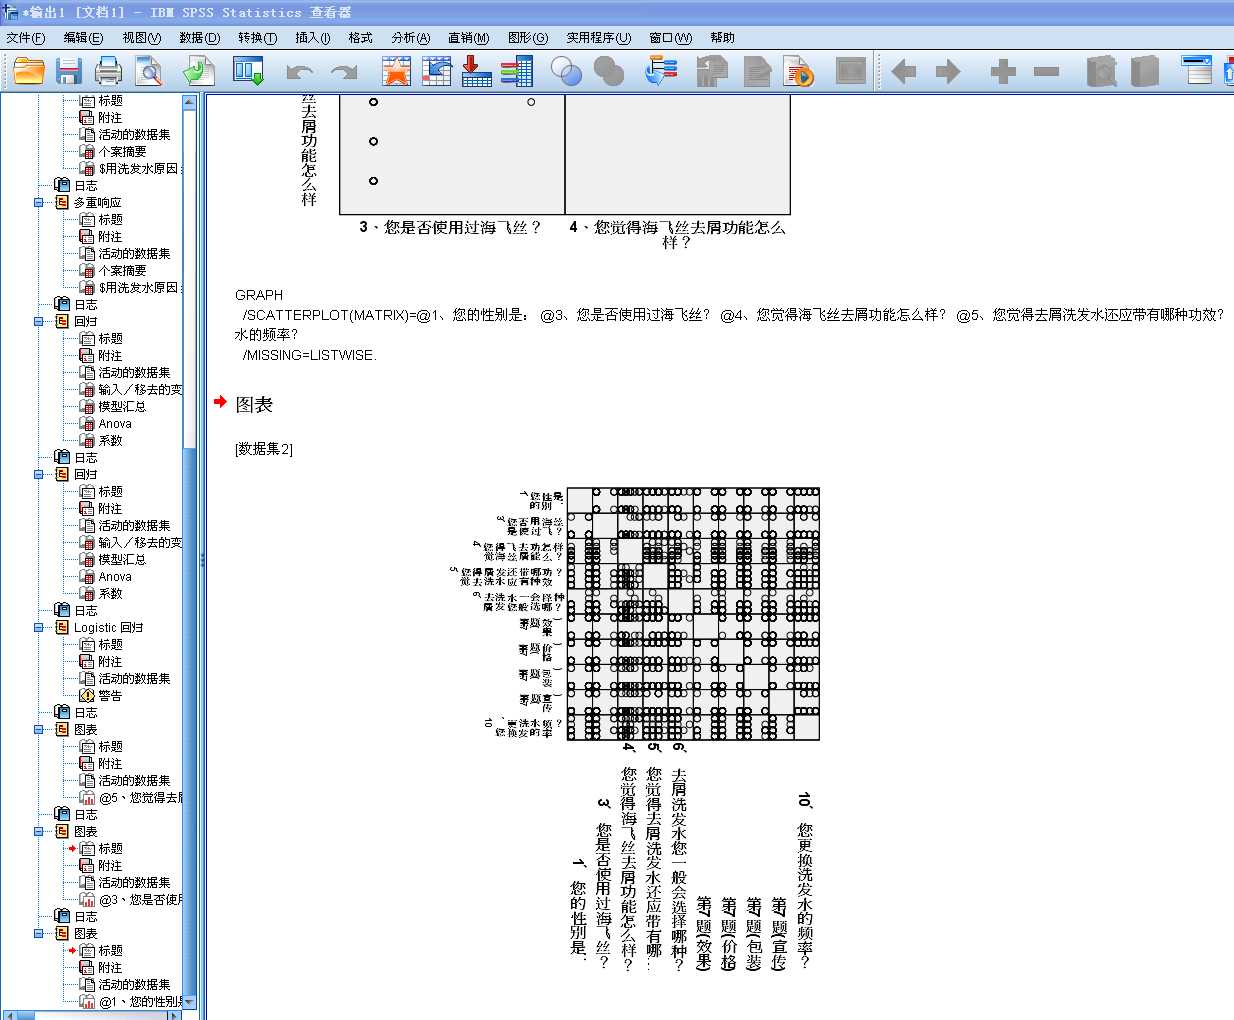Open the 分析(A) menu

click(410, 38)
